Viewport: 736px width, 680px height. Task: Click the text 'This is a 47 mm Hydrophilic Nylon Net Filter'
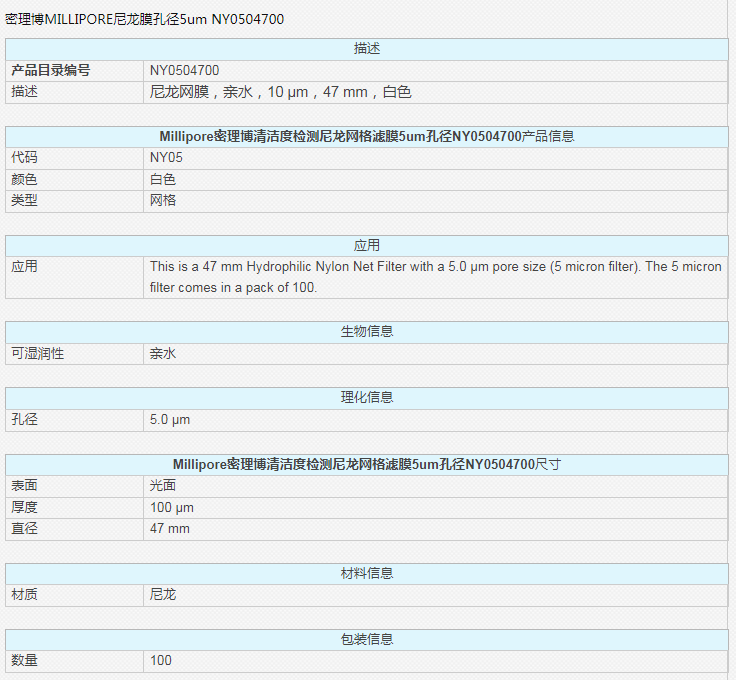coord(278,267)
